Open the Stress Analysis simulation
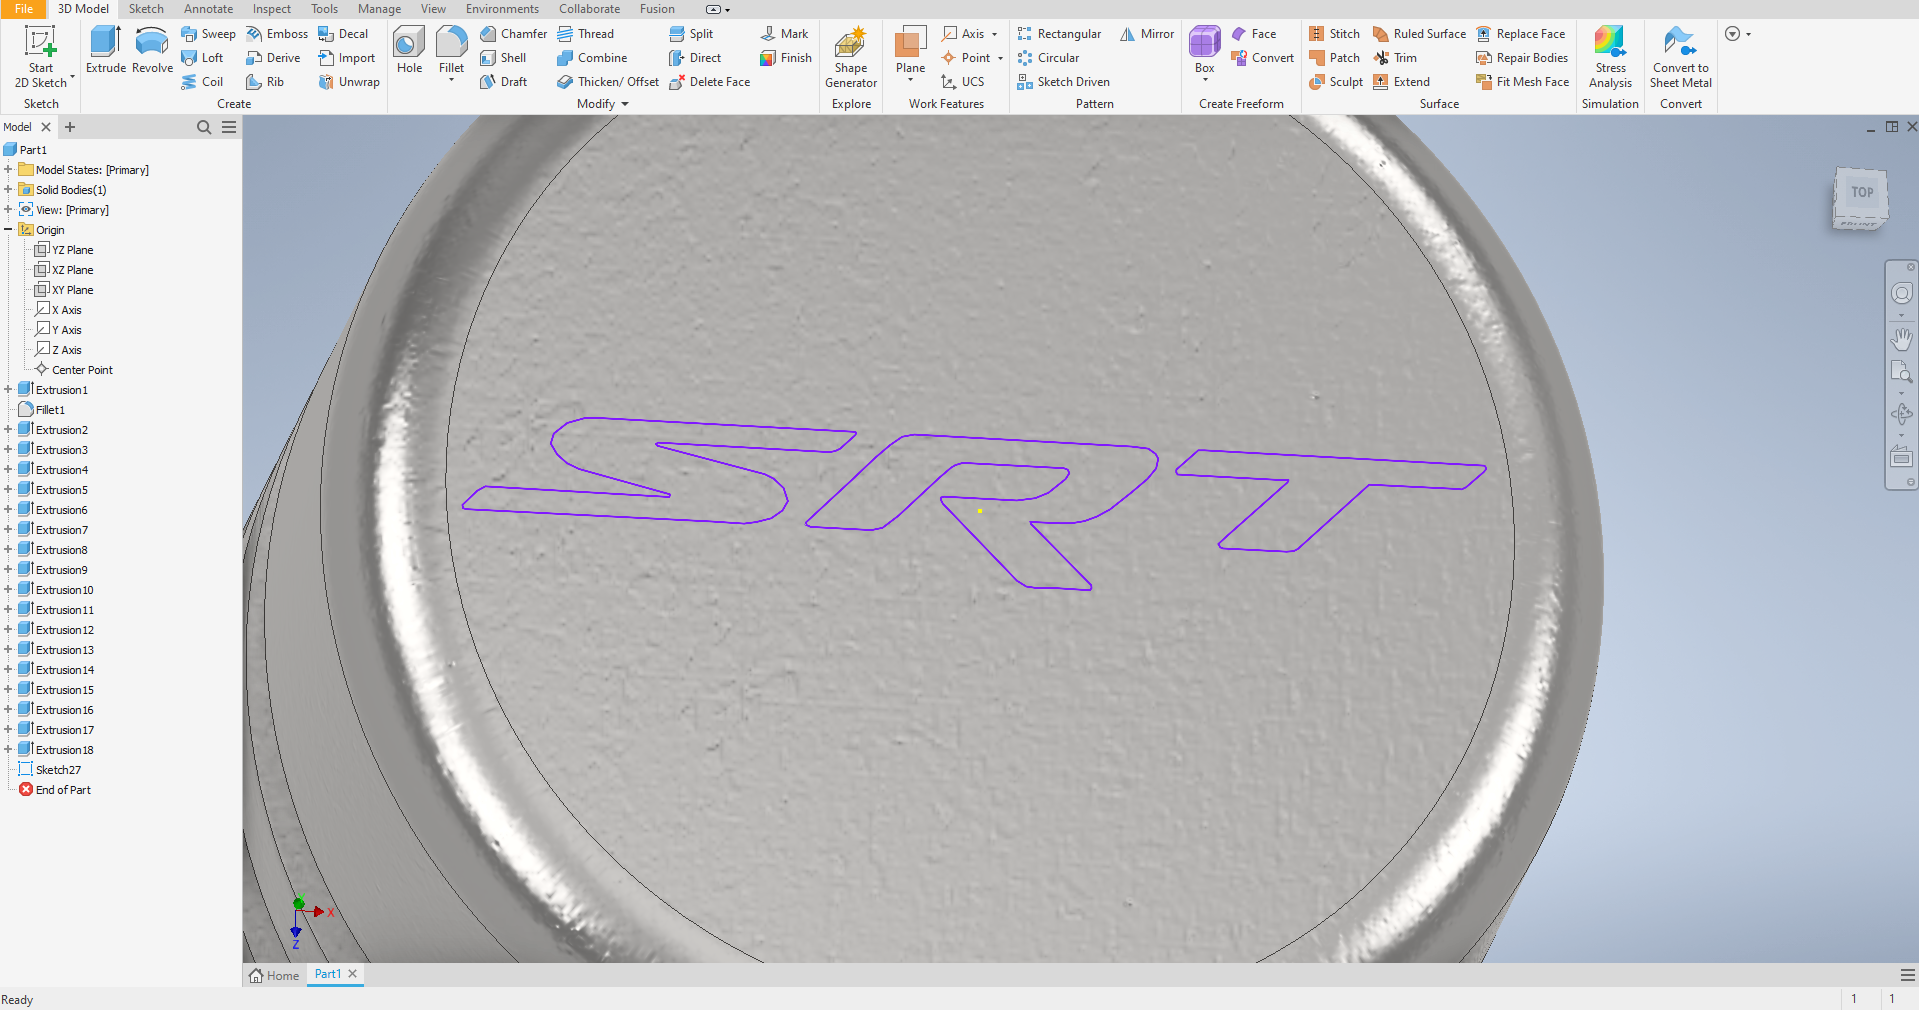 1610,58
